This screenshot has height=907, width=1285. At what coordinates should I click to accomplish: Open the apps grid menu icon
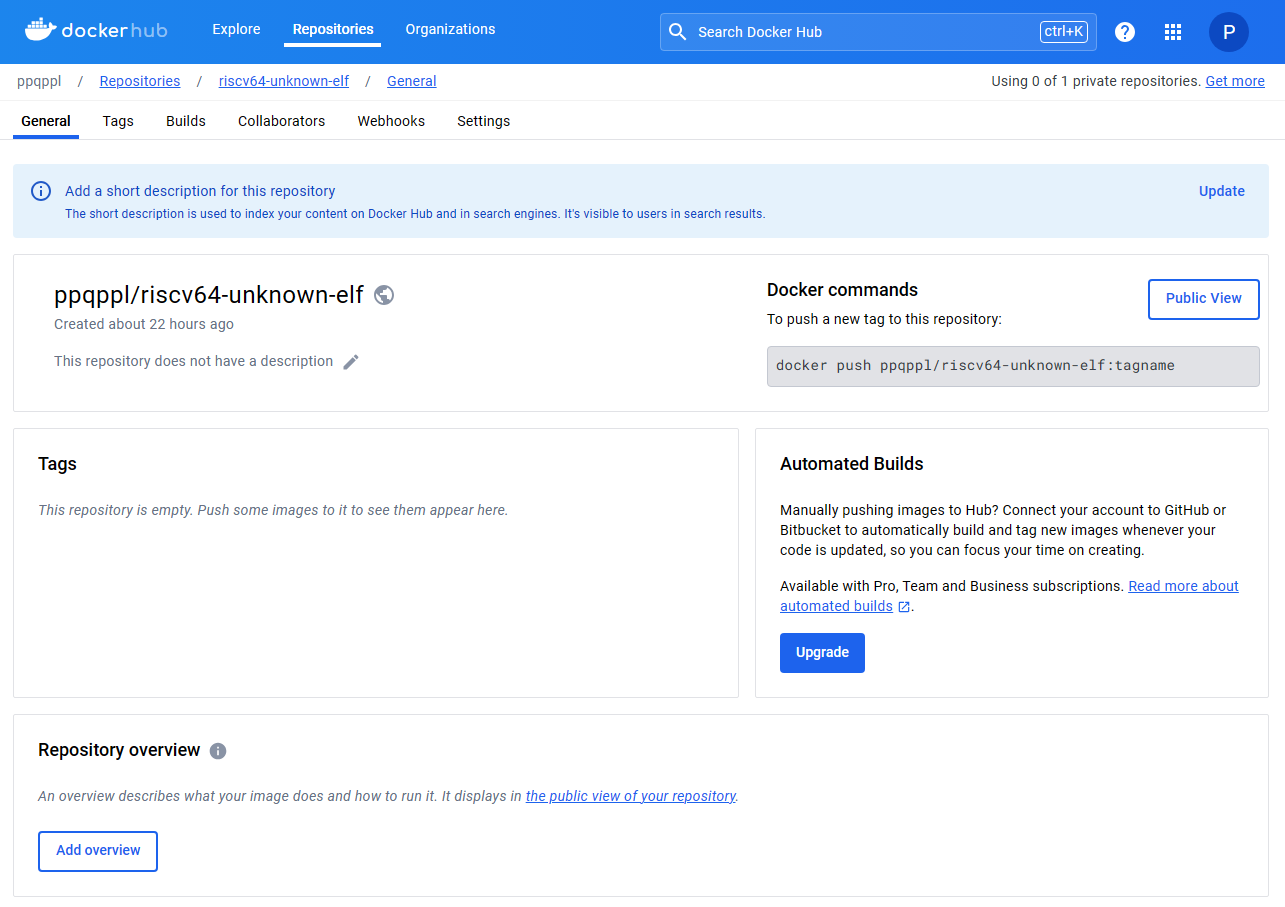1173,32
